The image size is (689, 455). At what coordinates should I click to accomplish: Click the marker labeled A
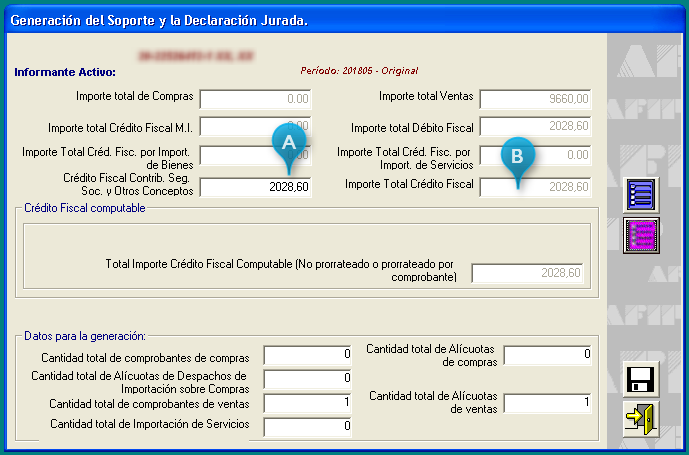coord(288,143)
